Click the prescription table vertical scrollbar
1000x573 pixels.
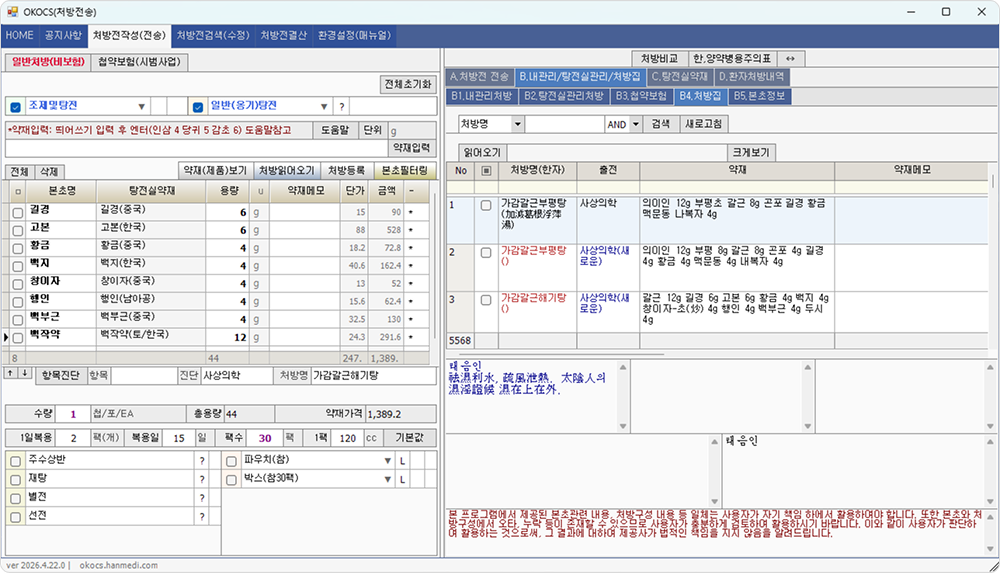993,255
